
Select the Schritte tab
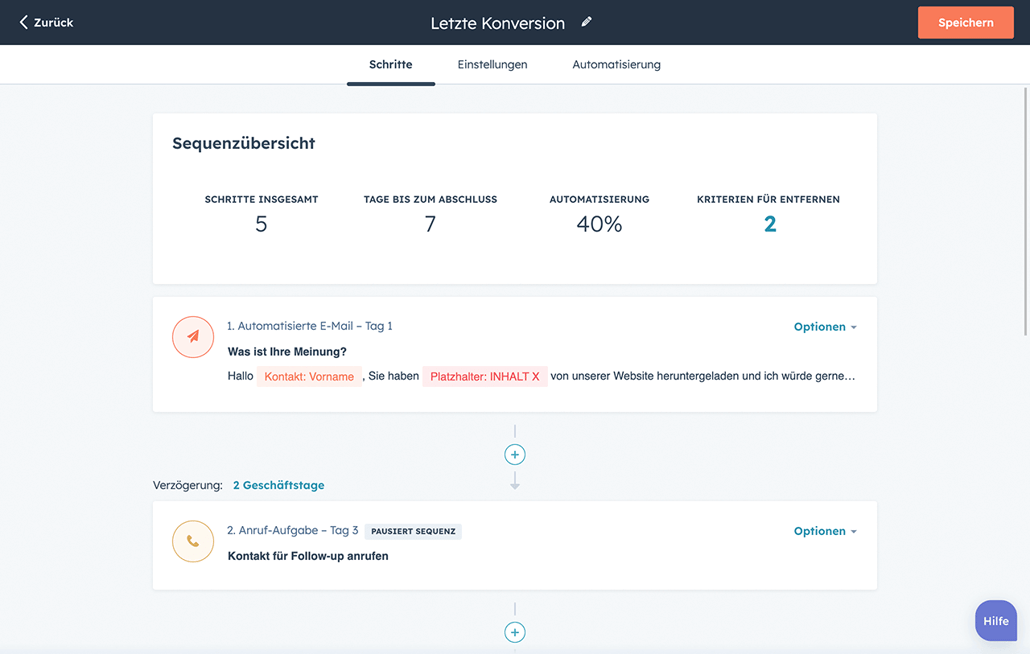click(390, 64)
